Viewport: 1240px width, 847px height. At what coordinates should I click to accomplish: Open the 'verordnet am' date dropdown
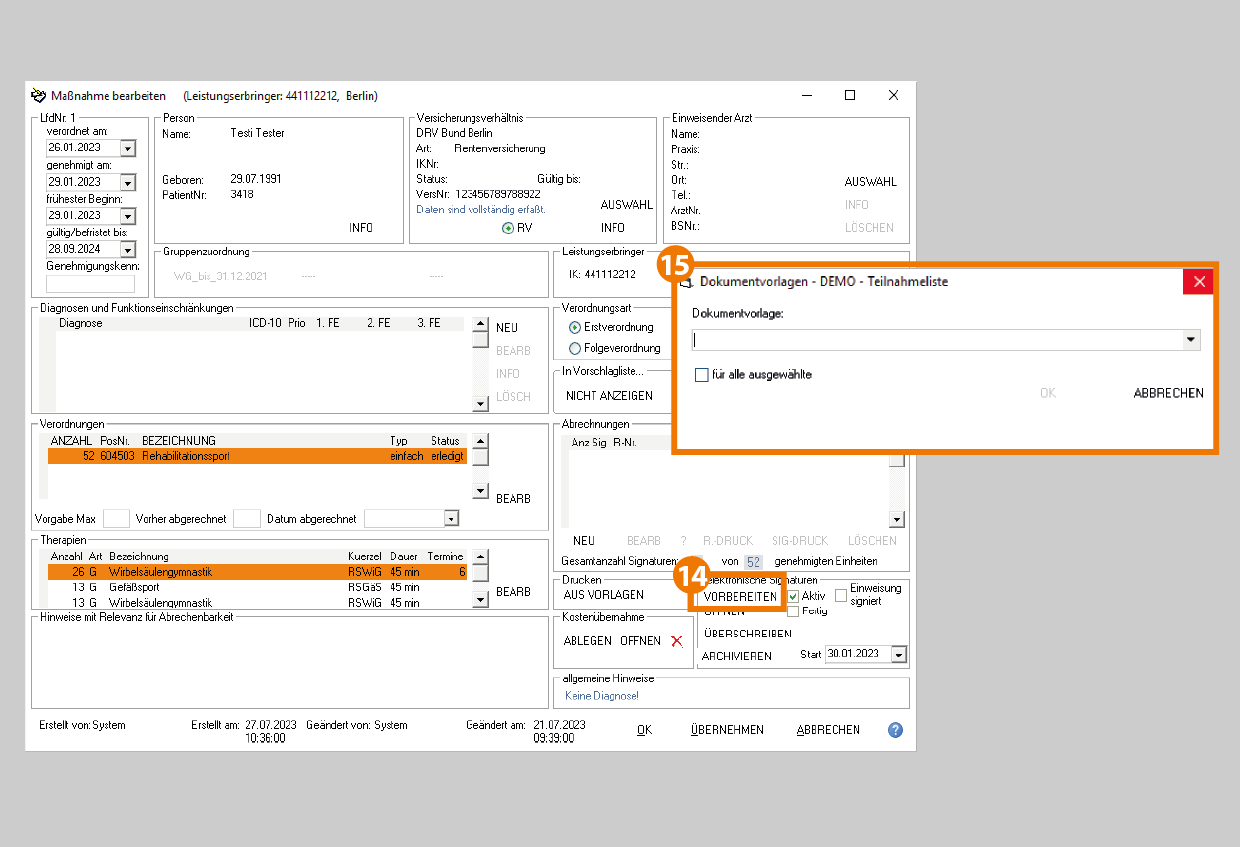point(127,148)
